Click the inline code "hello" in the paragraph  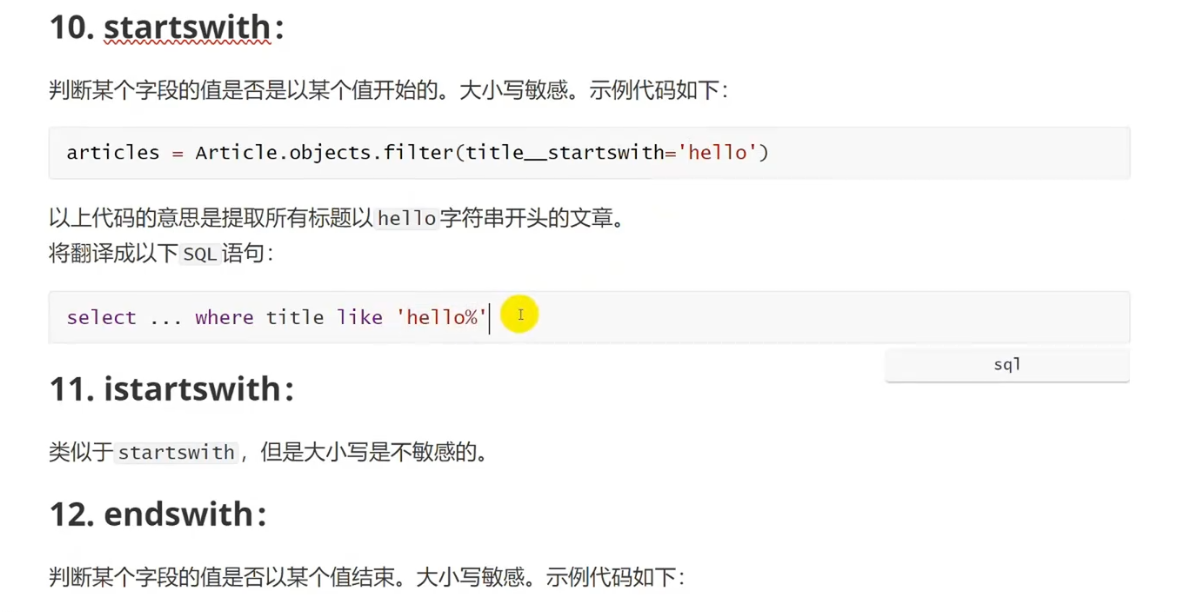407,219
